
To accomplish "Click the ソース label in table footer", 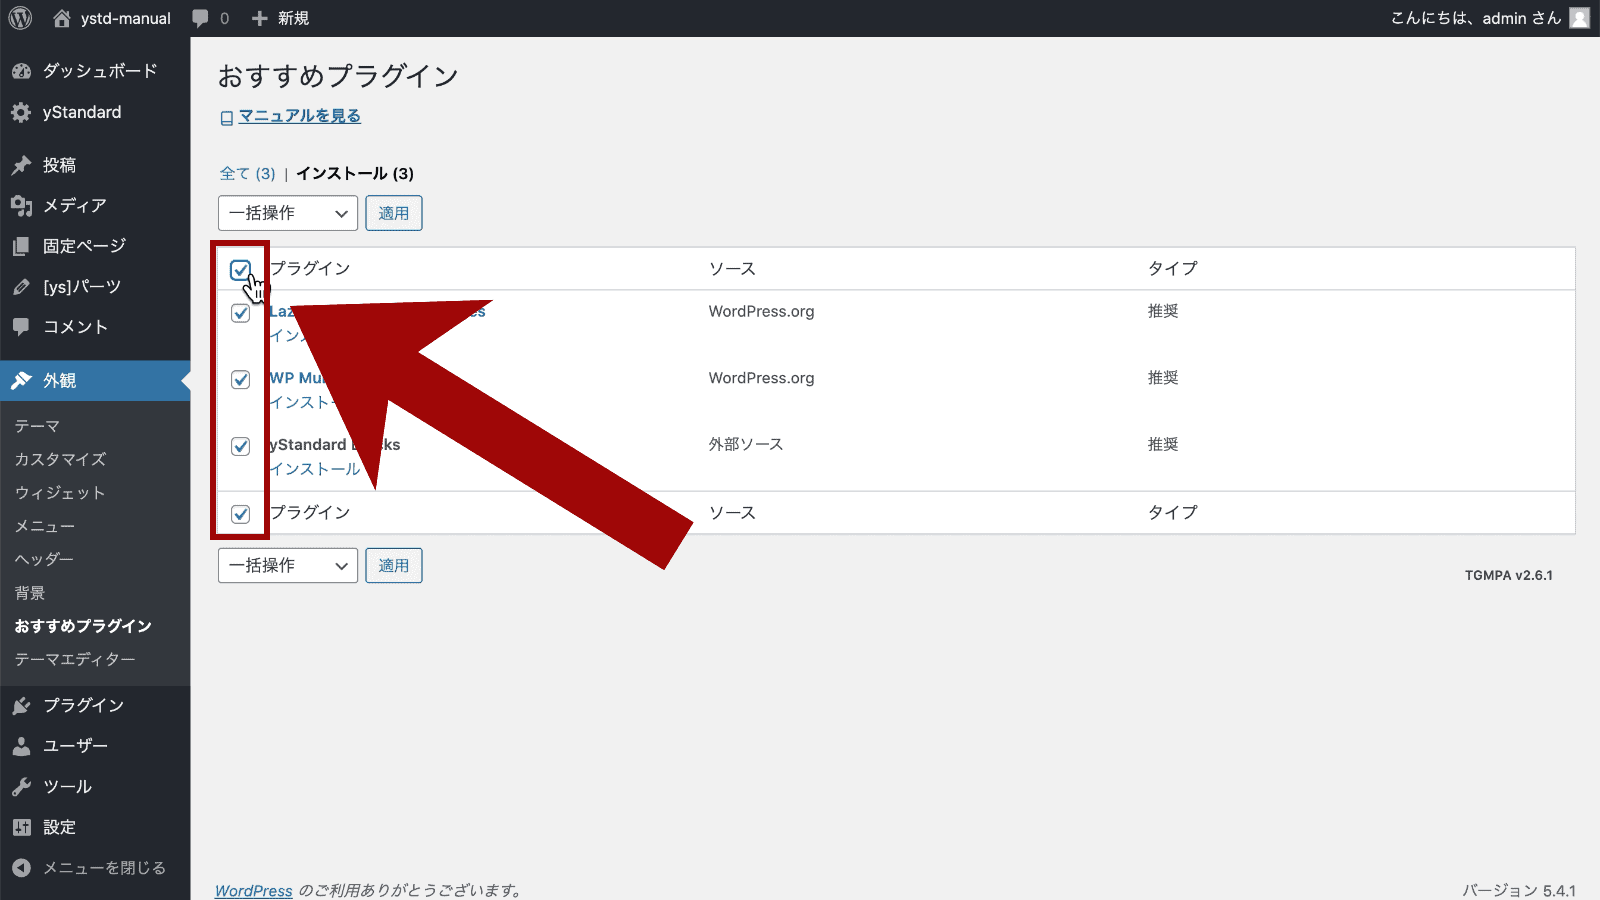I will [732, 512].
